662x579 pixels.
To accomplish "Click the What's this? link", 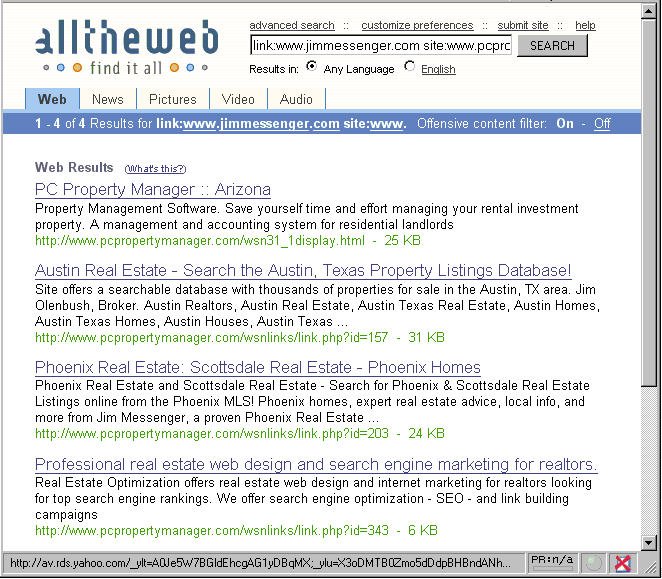I will click(x=155, y=169).
